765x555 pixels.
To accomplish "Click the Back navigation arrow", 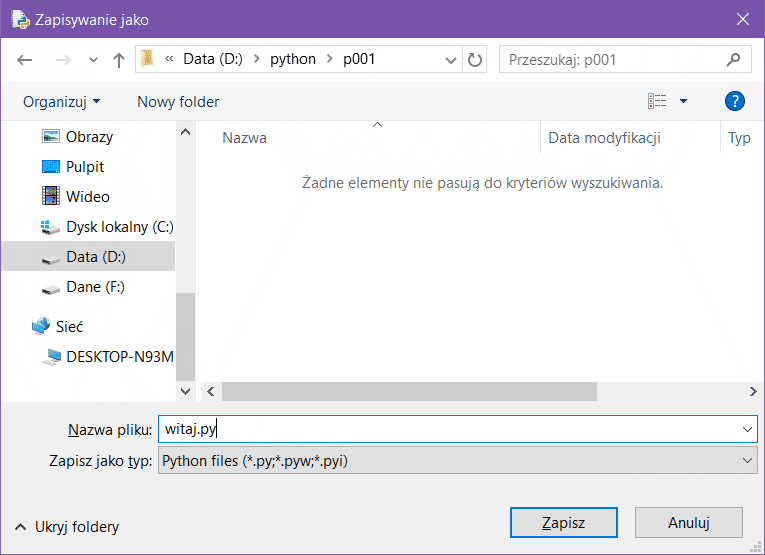I will 25,60.
